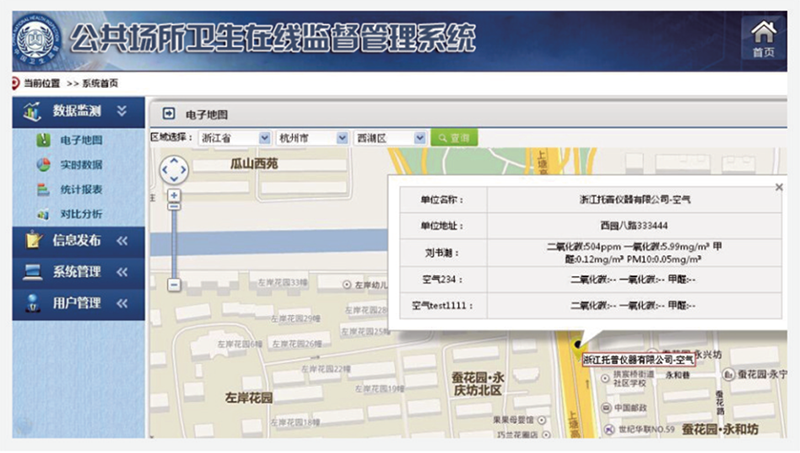The height and width of the screenshot is (453, 800).
Task: Click the green 查询 search button
Action: pos(454,138)
